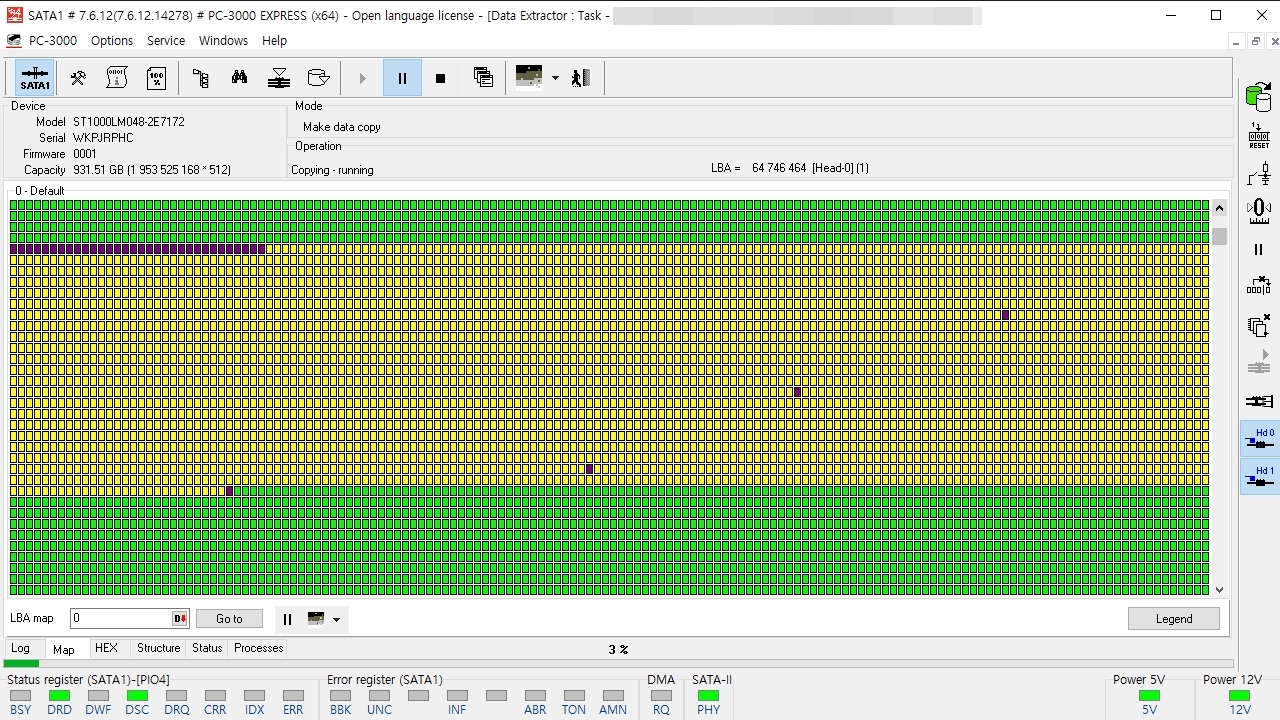Viewport: 1280px width, 720px height.
Task: Toggle the pause button beside Go to
Action: click(x=287, y=619)
